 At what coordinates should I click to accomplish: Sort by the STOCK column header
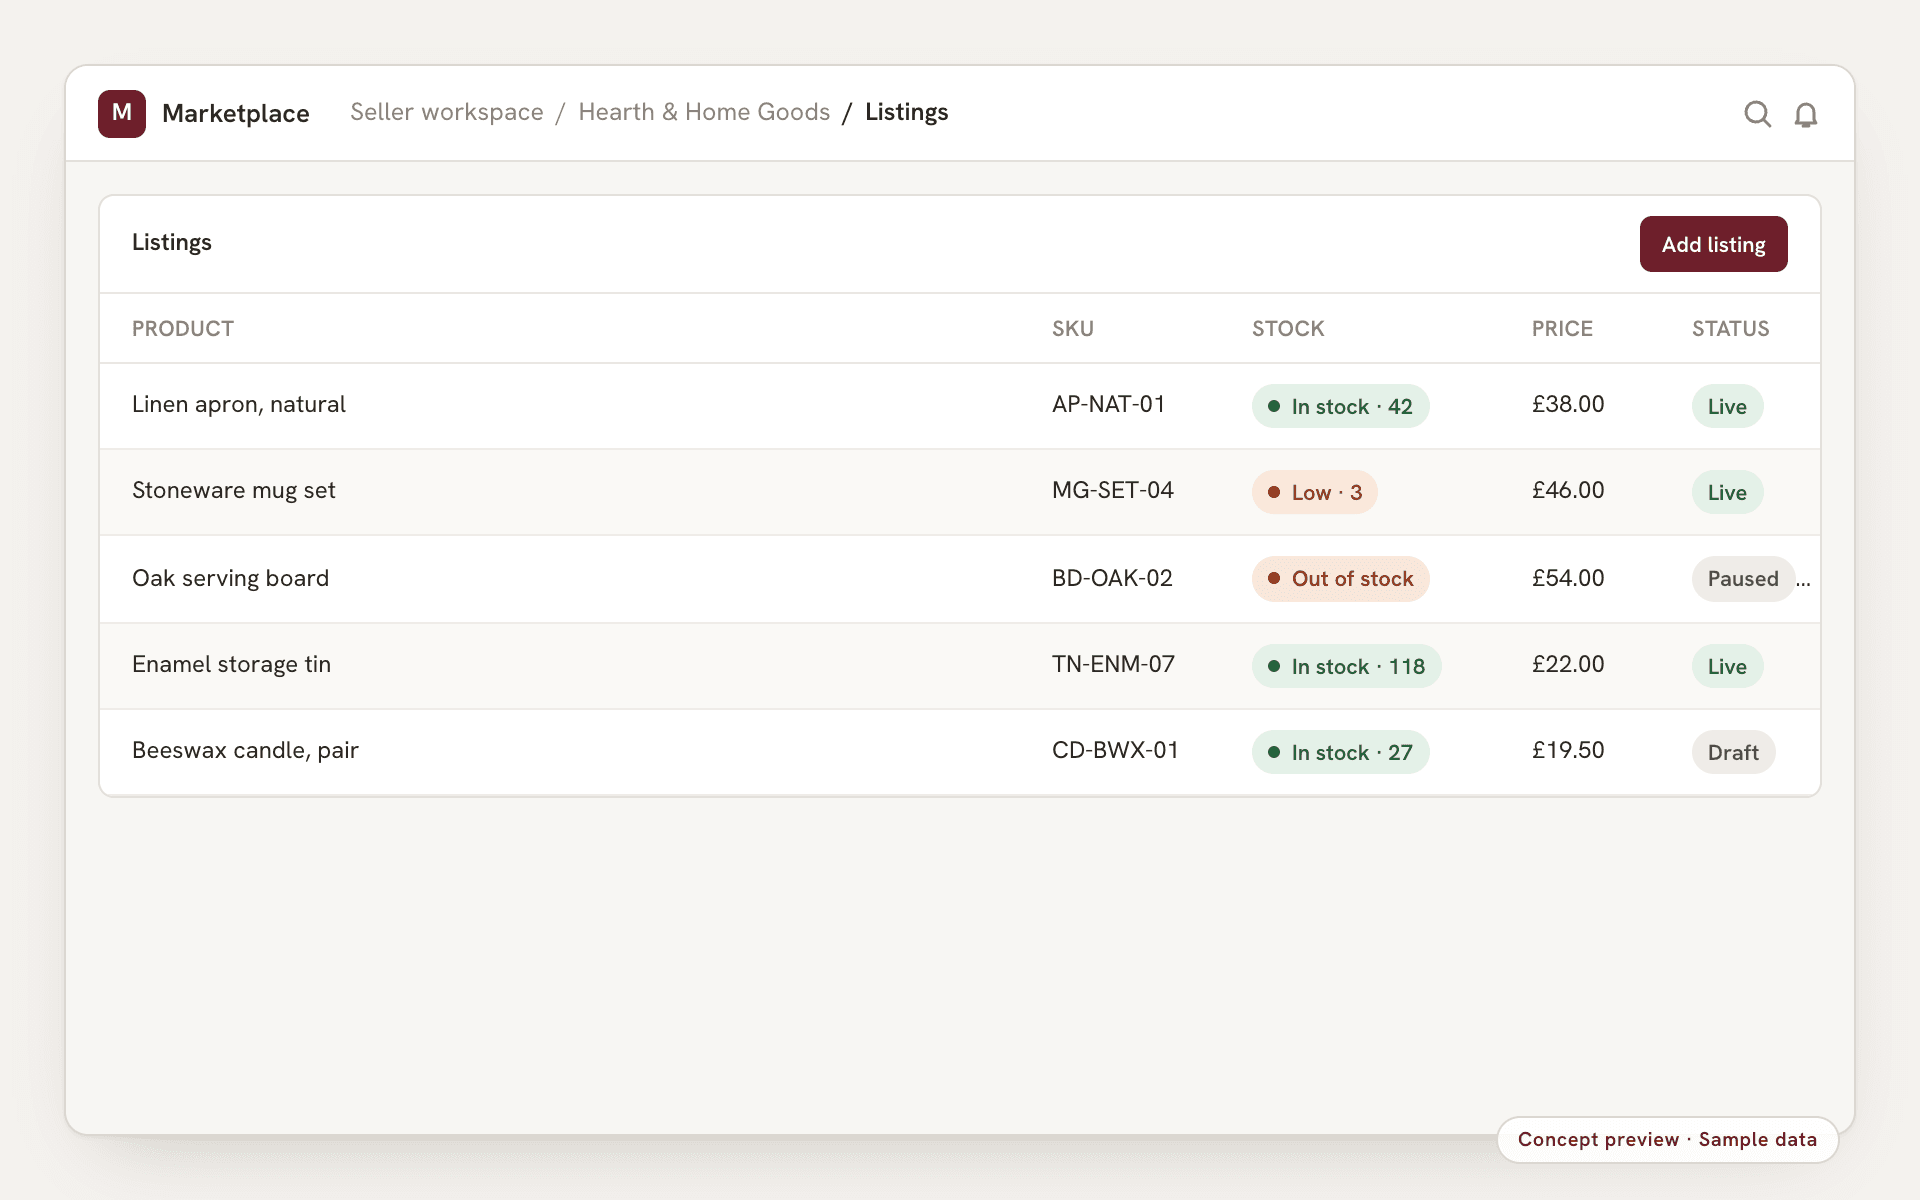tap(1288, 328)
